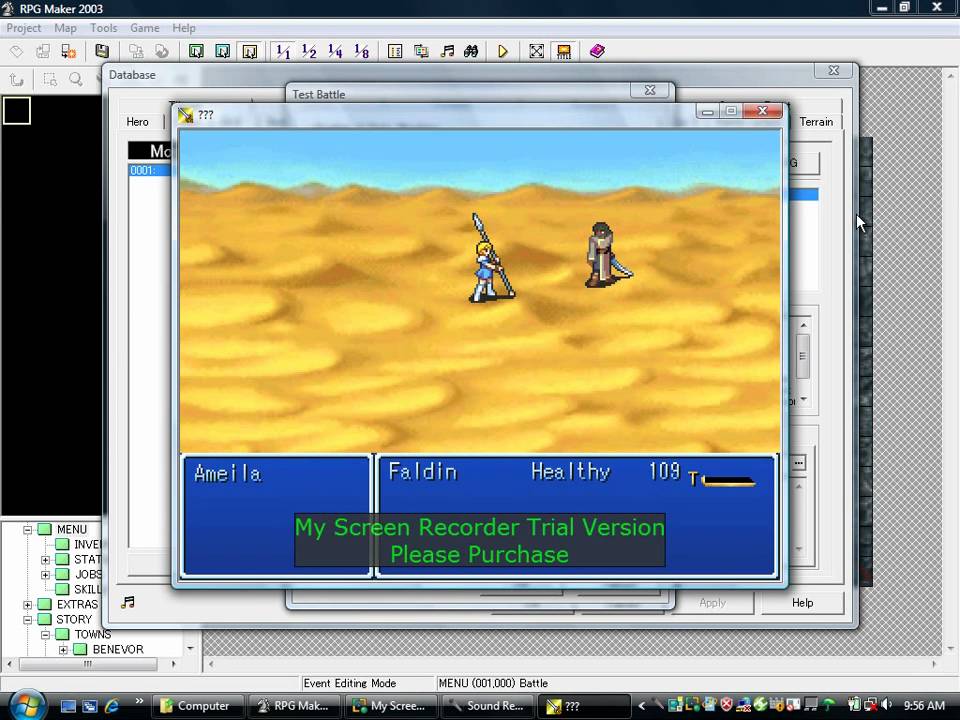960x720 pixels.
Task: Click the Apply button in Database window
Action: pos(713,603)
